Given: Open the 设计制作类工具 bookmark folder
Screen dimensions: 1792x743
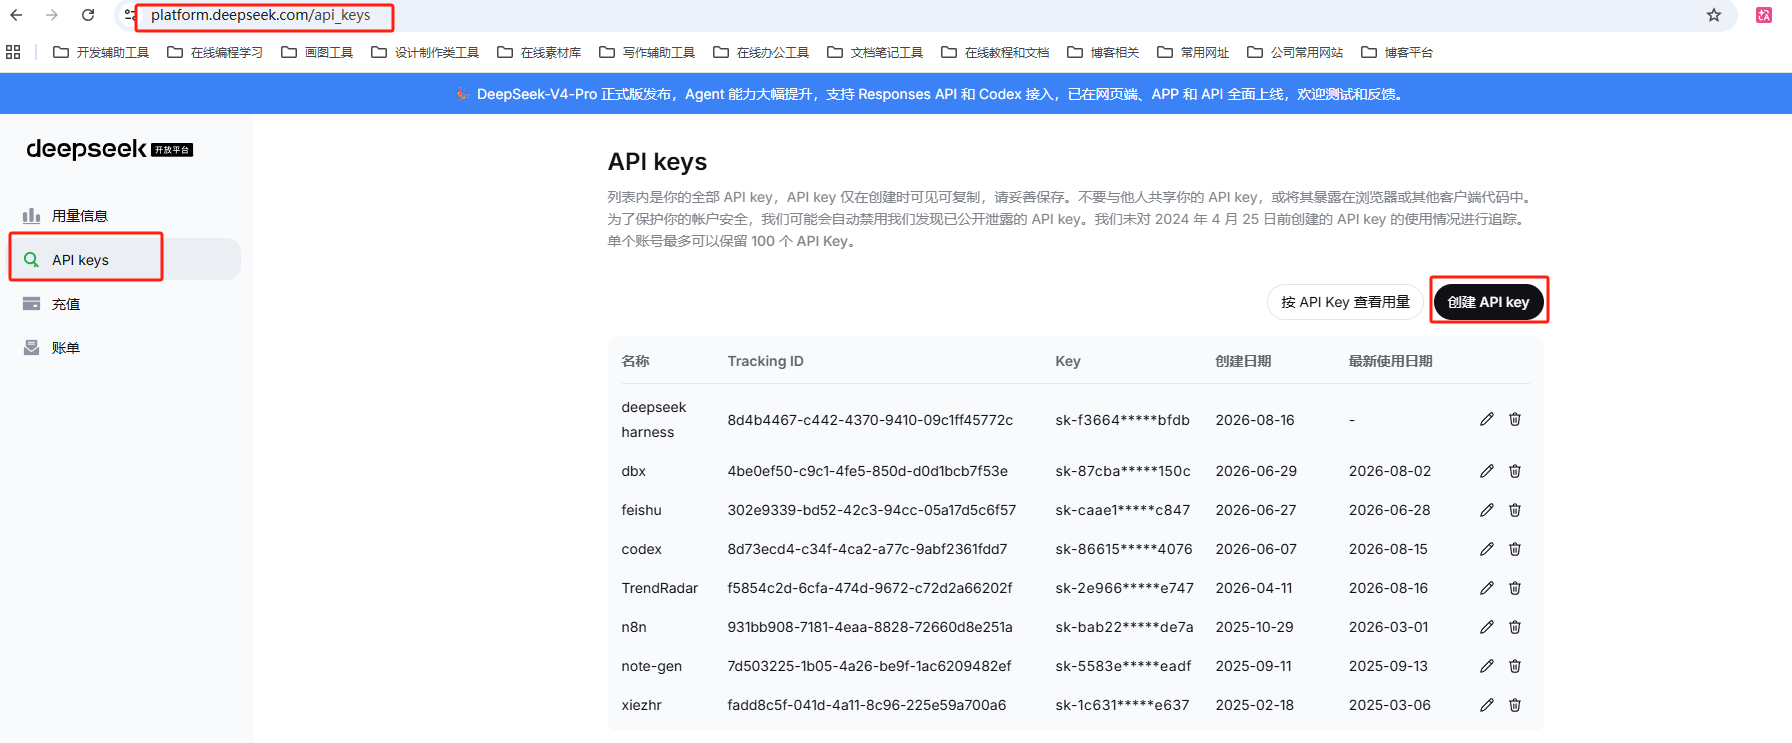Looking at the screenshot, I should pyautogui.click(x=425, y=52).
